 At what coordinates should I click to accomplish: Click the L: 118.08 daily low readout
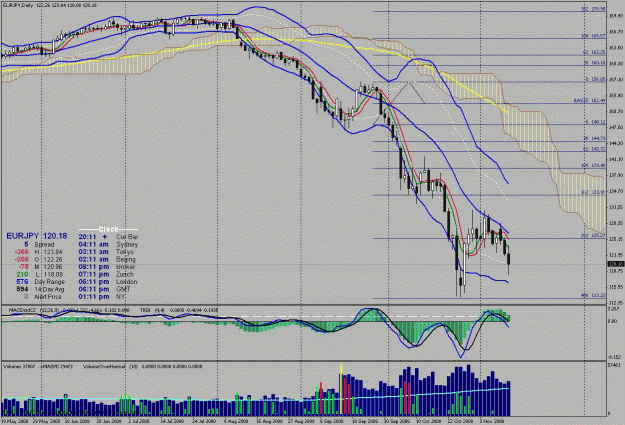tap(39, 274)
